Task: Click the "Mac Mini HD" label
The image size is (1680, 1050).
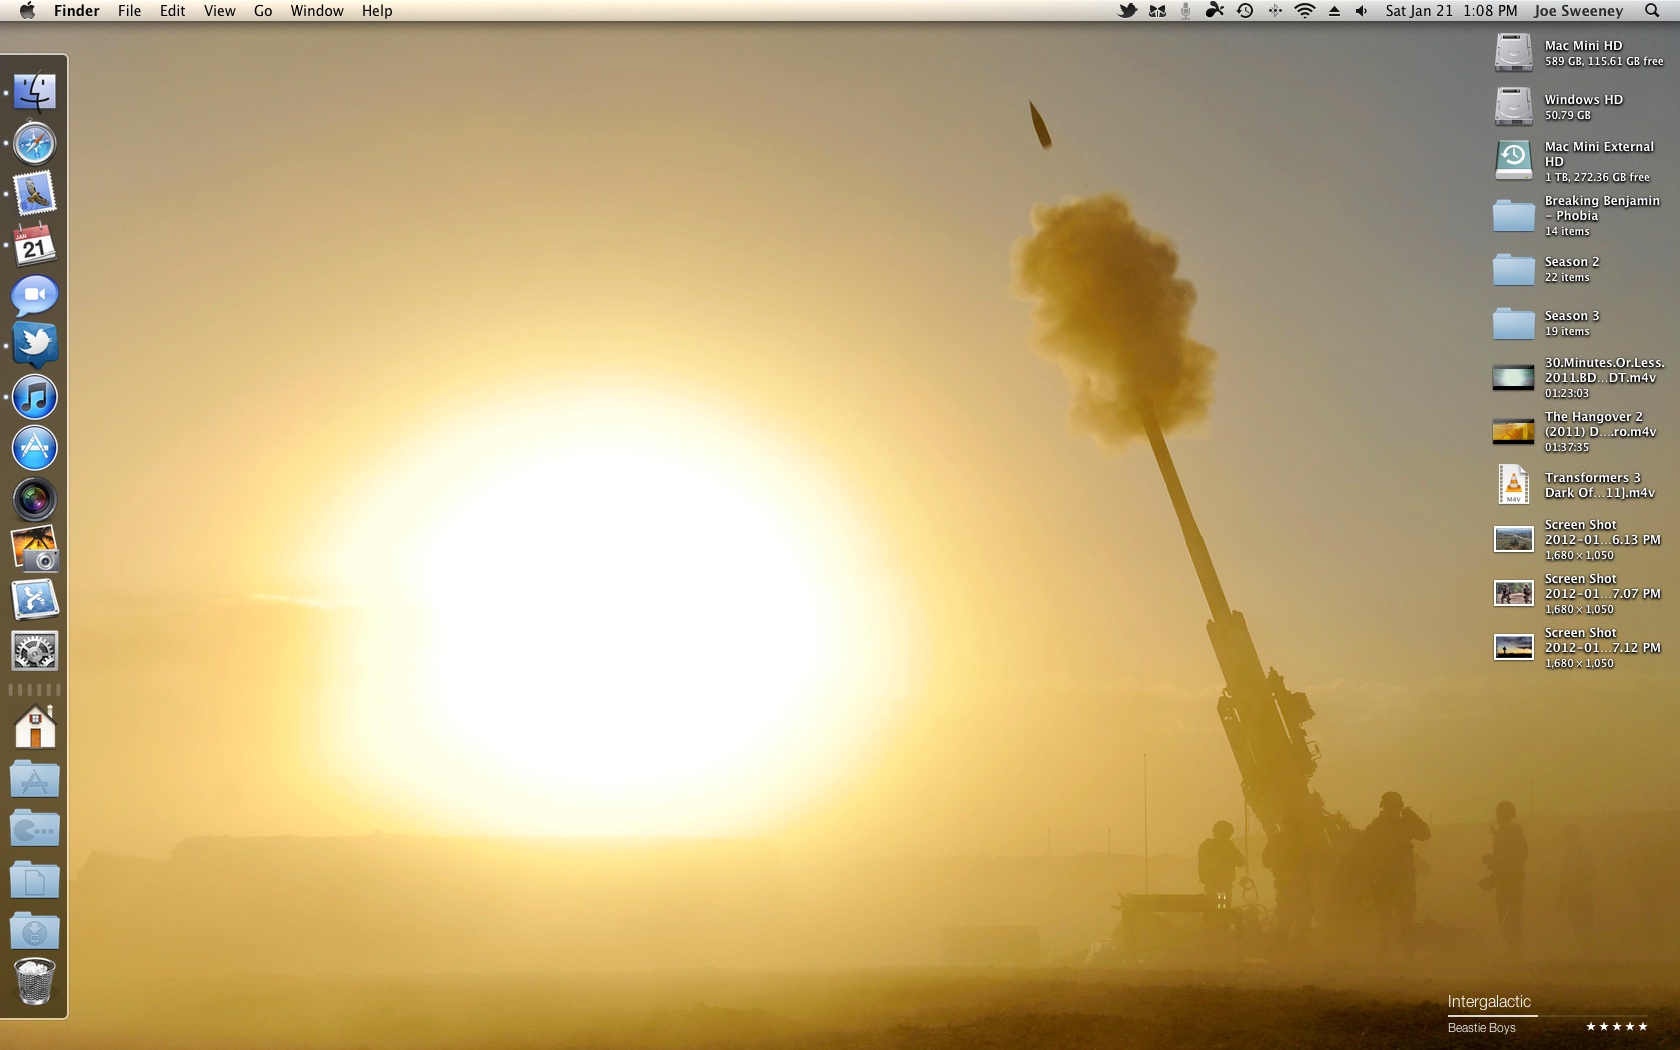Action: pyautogui.click(x=1583, y=46)
